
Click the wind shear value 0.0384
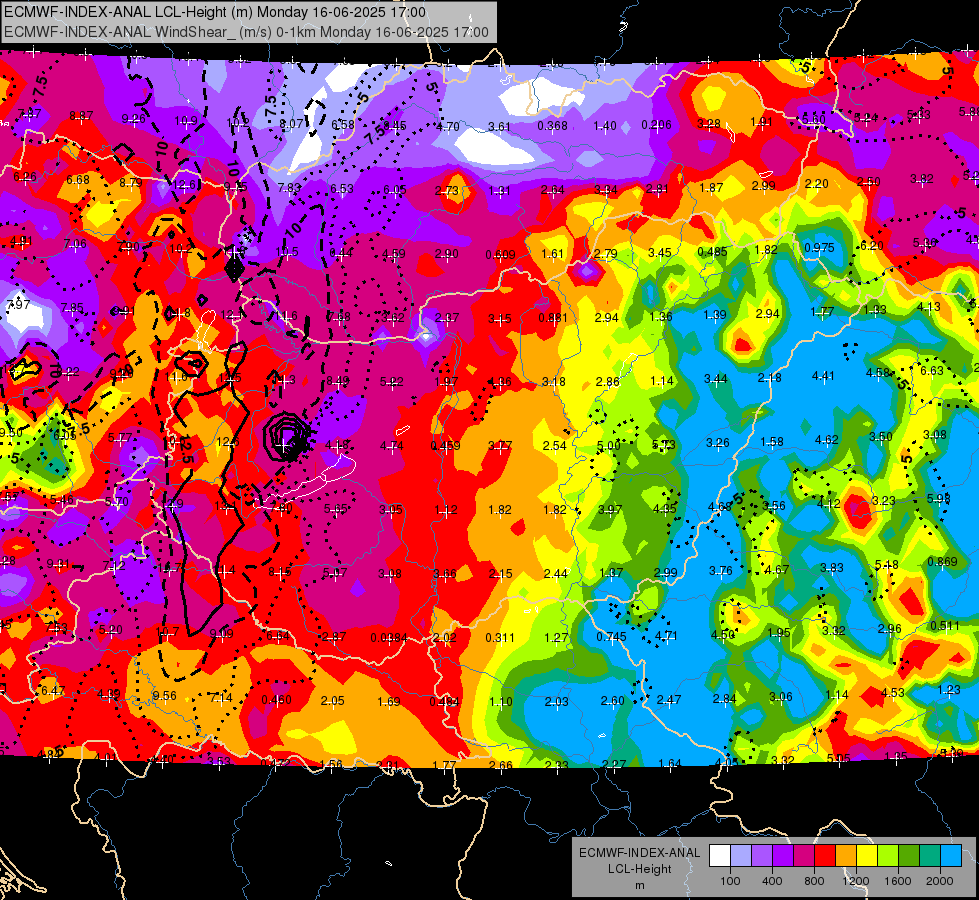click(389, 638)
